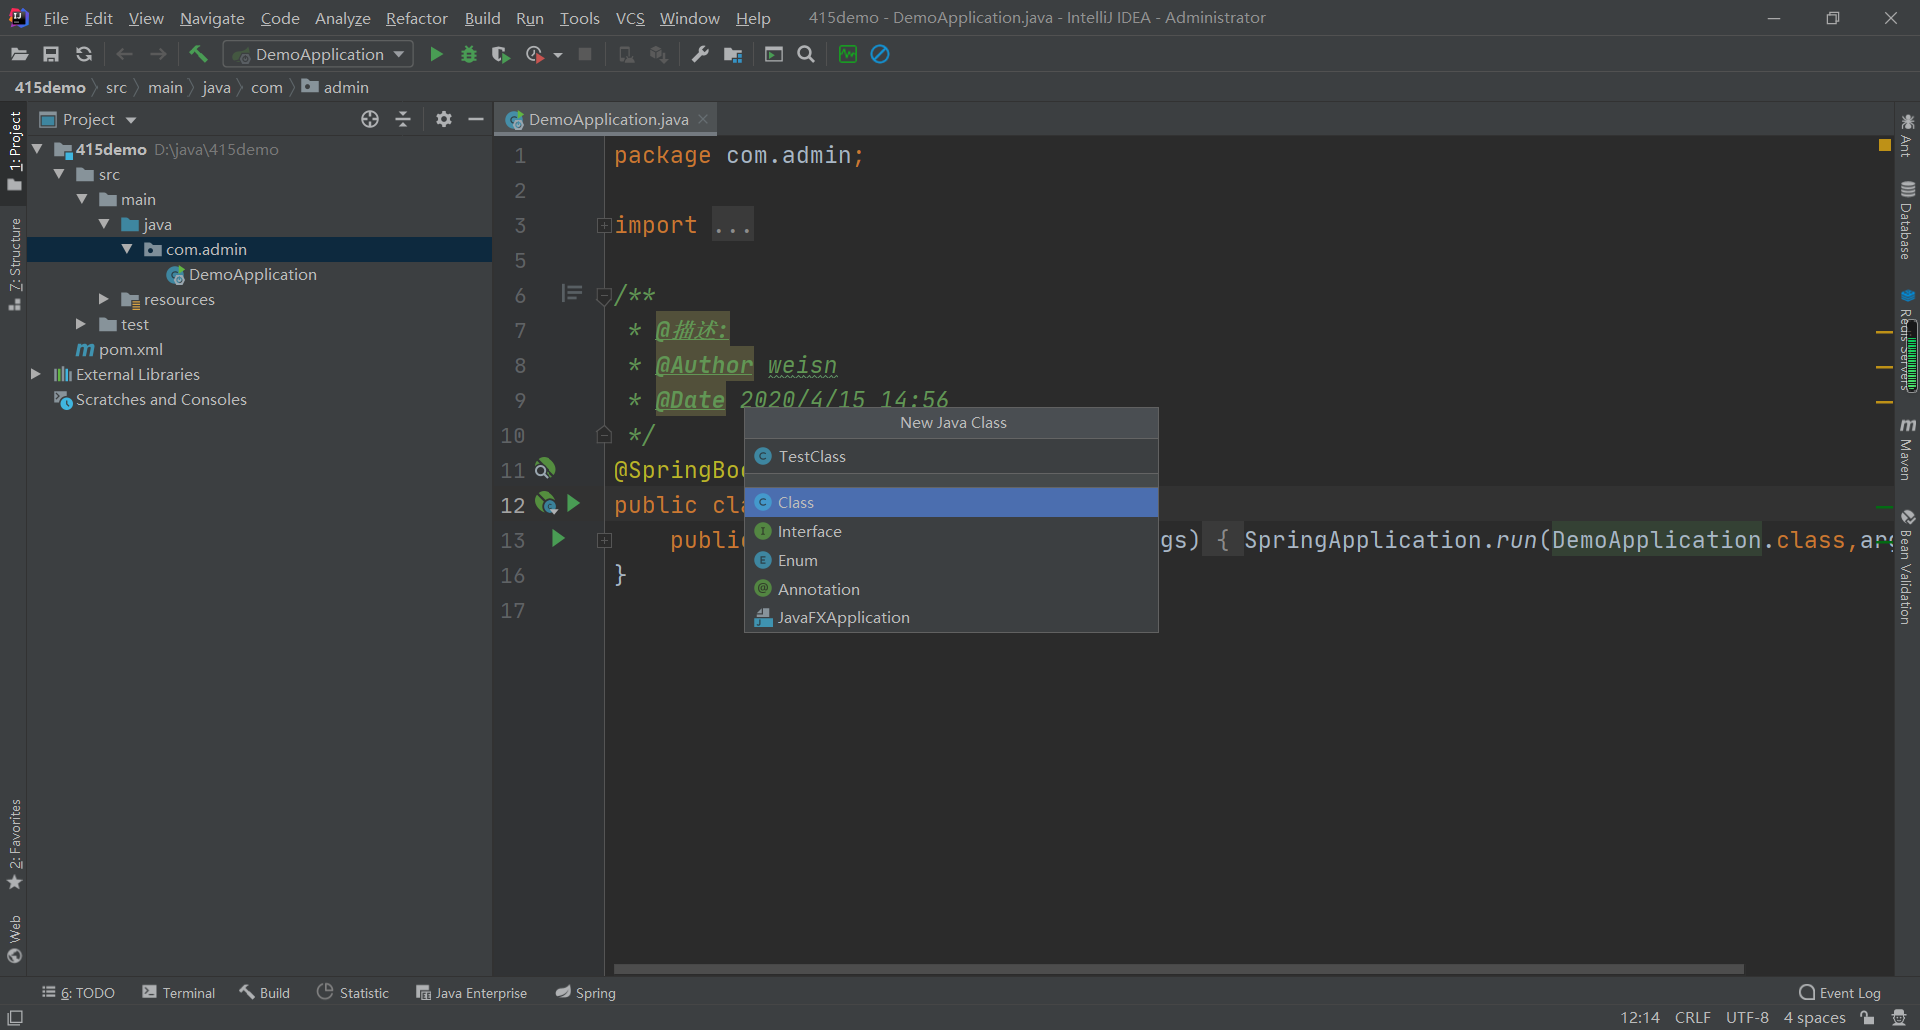Change file encoding UTF-8 in the status bar

[x=1747, y=1017]
